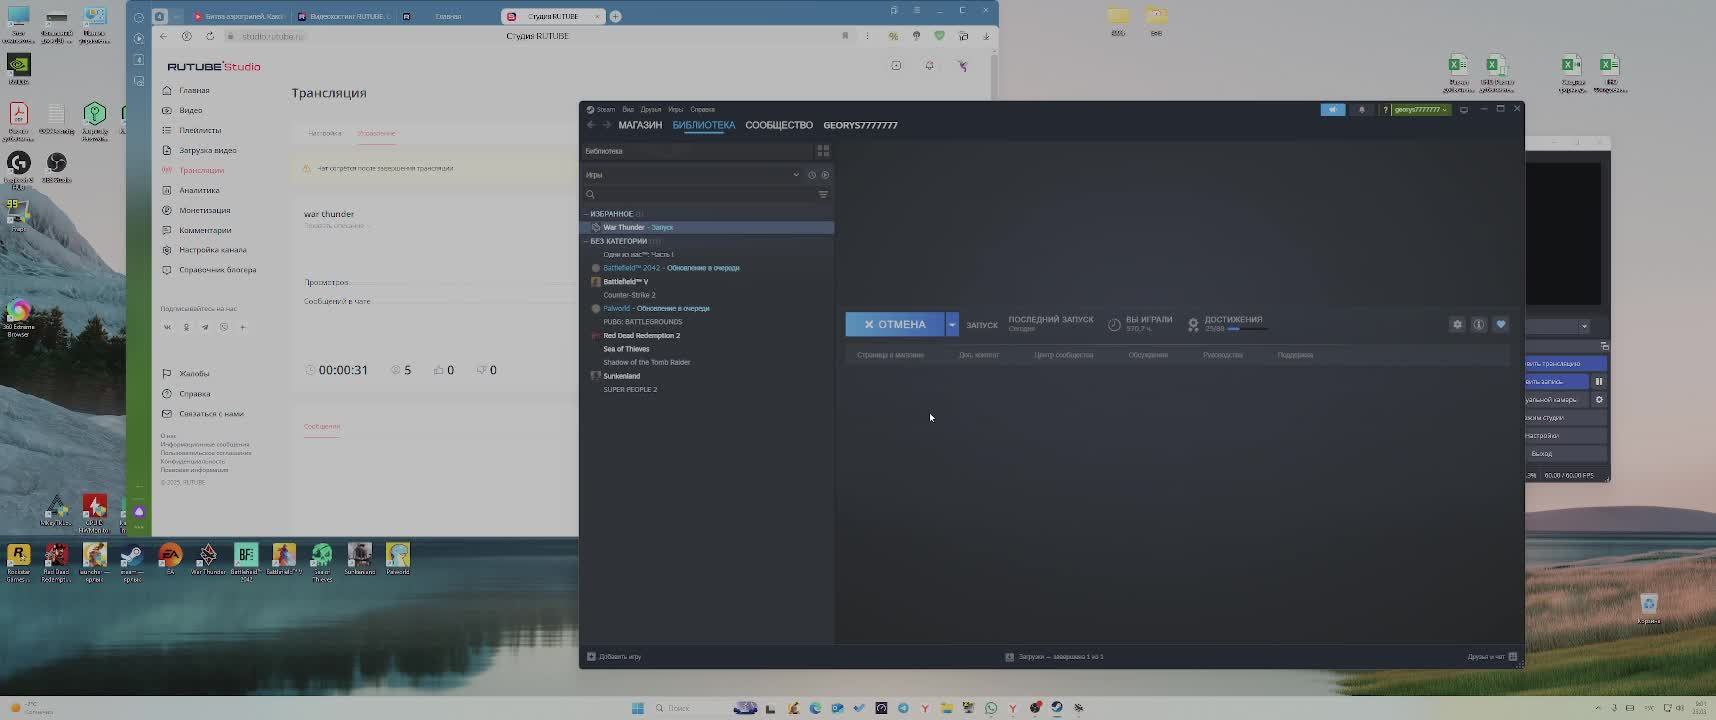Click the recent activity clock filter icon
This screenshot has width=1716, height=720.
812,175
